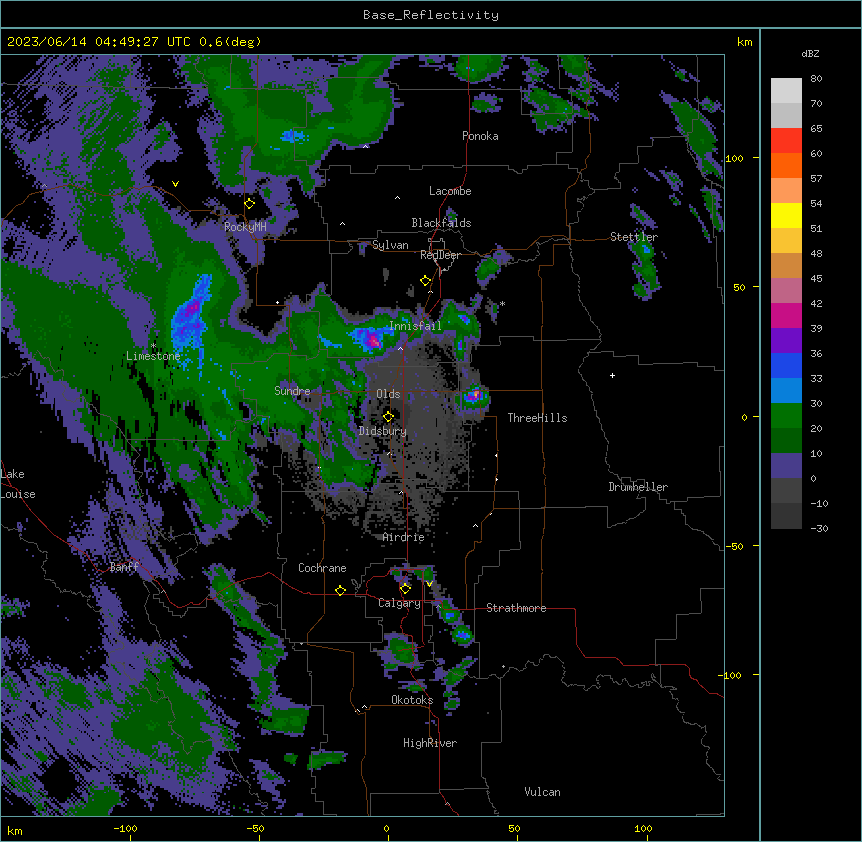Screen dimensions: 862x842
Task: Click the 65 dBZ red legend swatch
Action: pyautogui.click(x=787, y=141)
